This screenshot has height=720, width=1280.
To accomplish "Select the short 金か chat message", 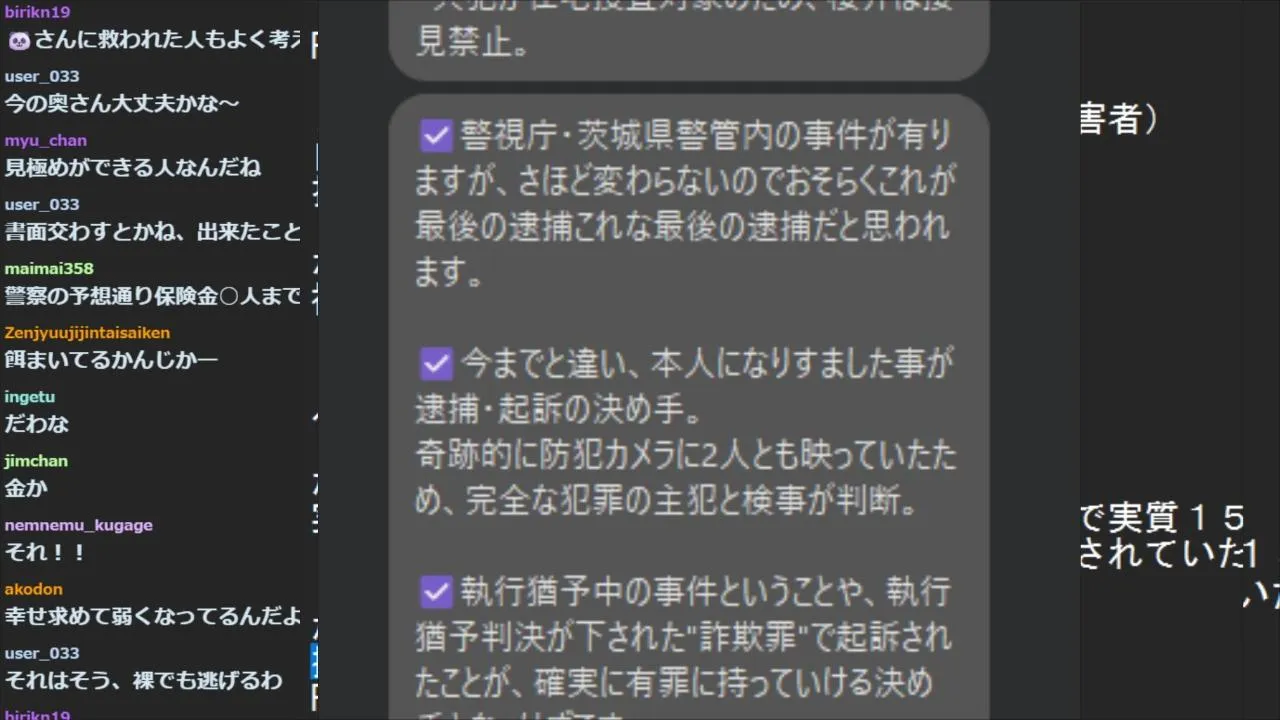I will point(26,488).
